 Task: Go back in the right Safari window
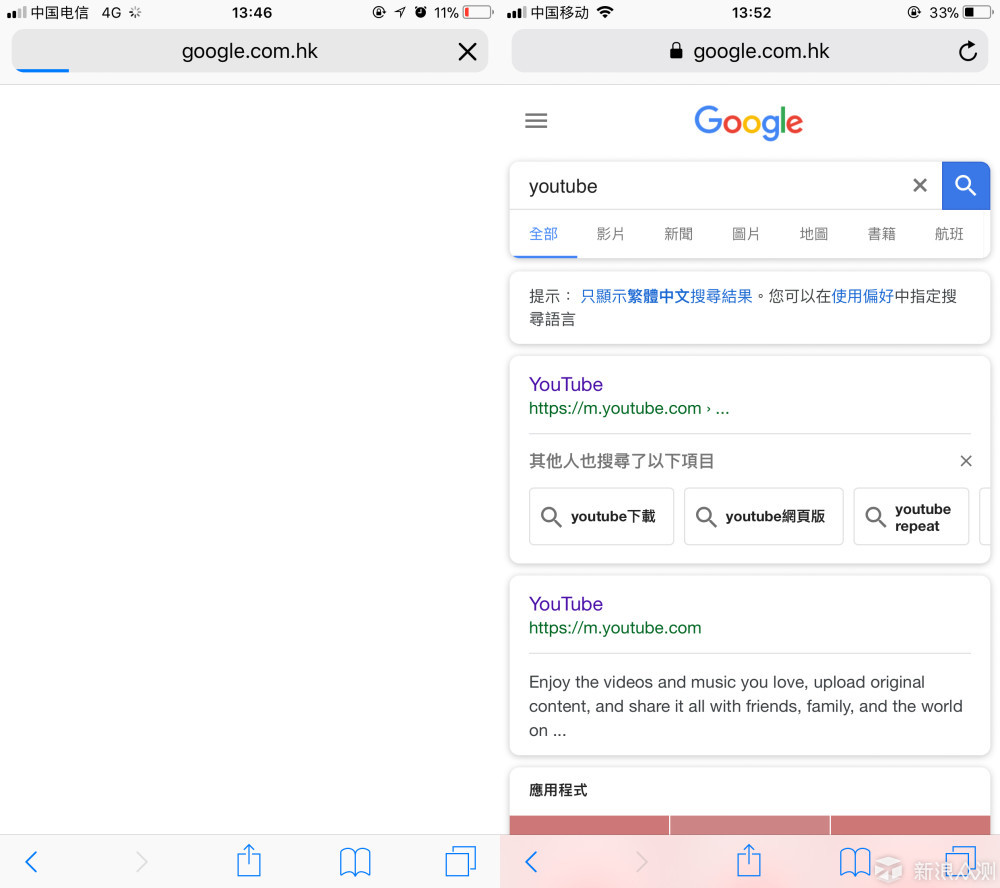tap(531, 862)
